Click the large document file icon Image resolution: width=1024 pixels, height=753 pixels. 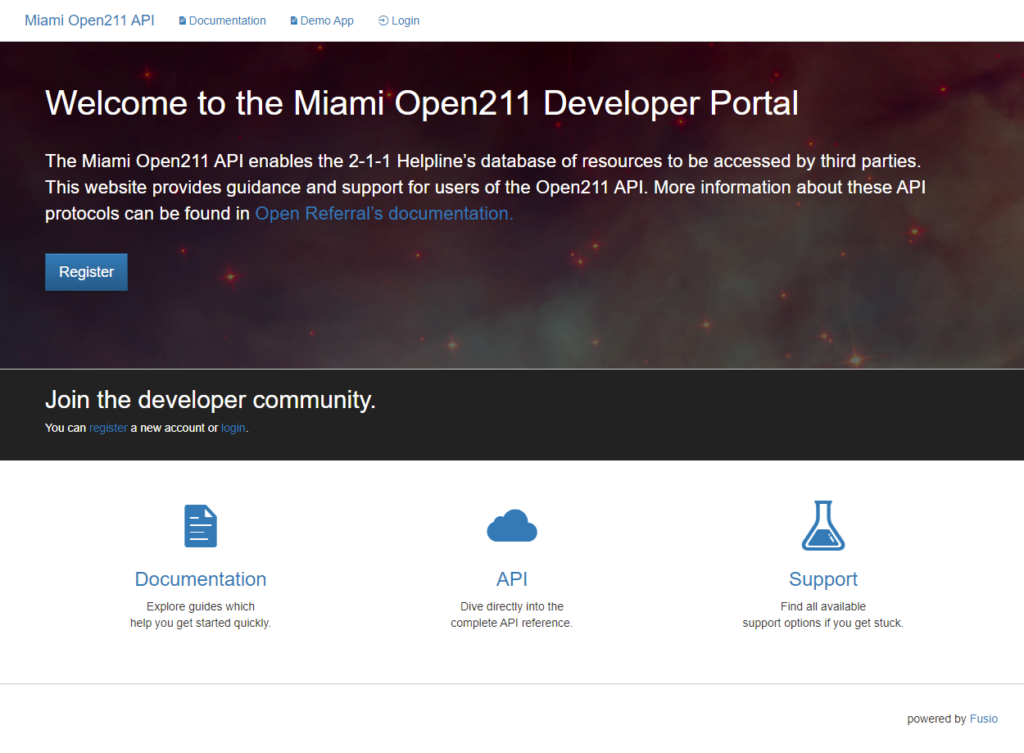click(x=200, y=526)
